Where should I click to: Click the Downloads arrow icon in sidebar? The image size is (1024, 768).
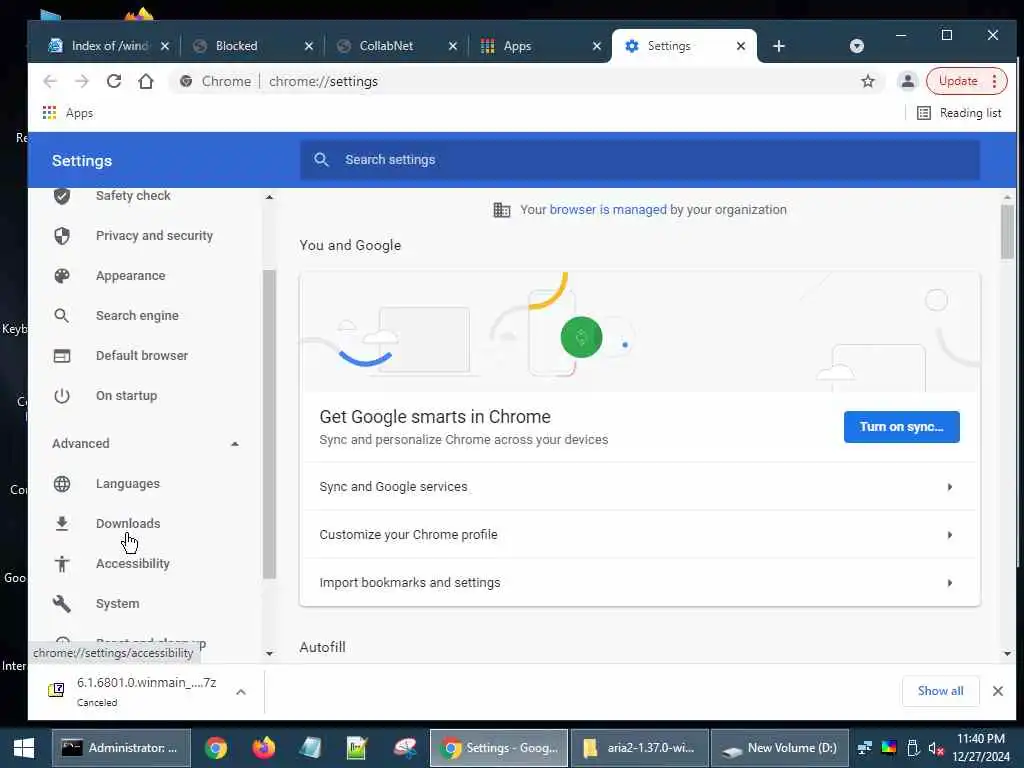point(62,524)
